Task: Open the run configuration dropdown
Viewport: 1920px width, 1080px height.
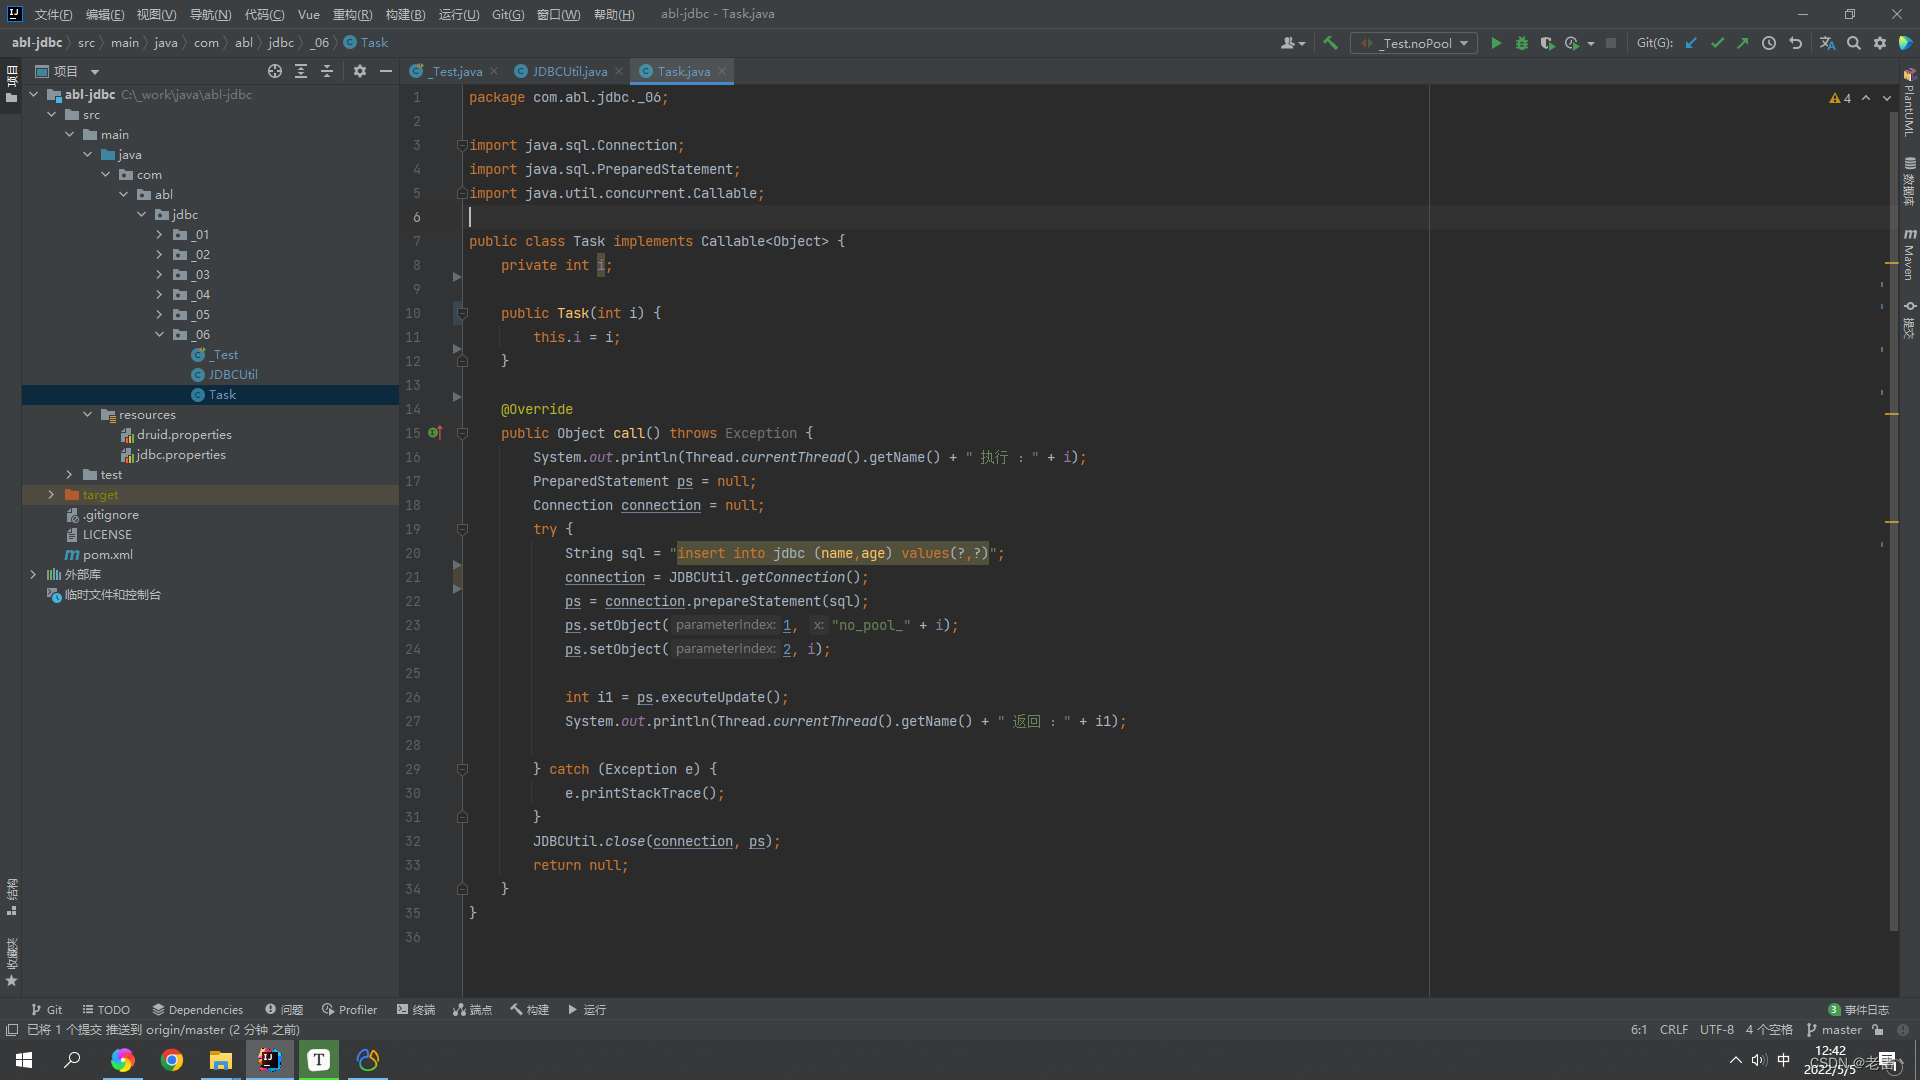Action: (x=1414, y=43)
